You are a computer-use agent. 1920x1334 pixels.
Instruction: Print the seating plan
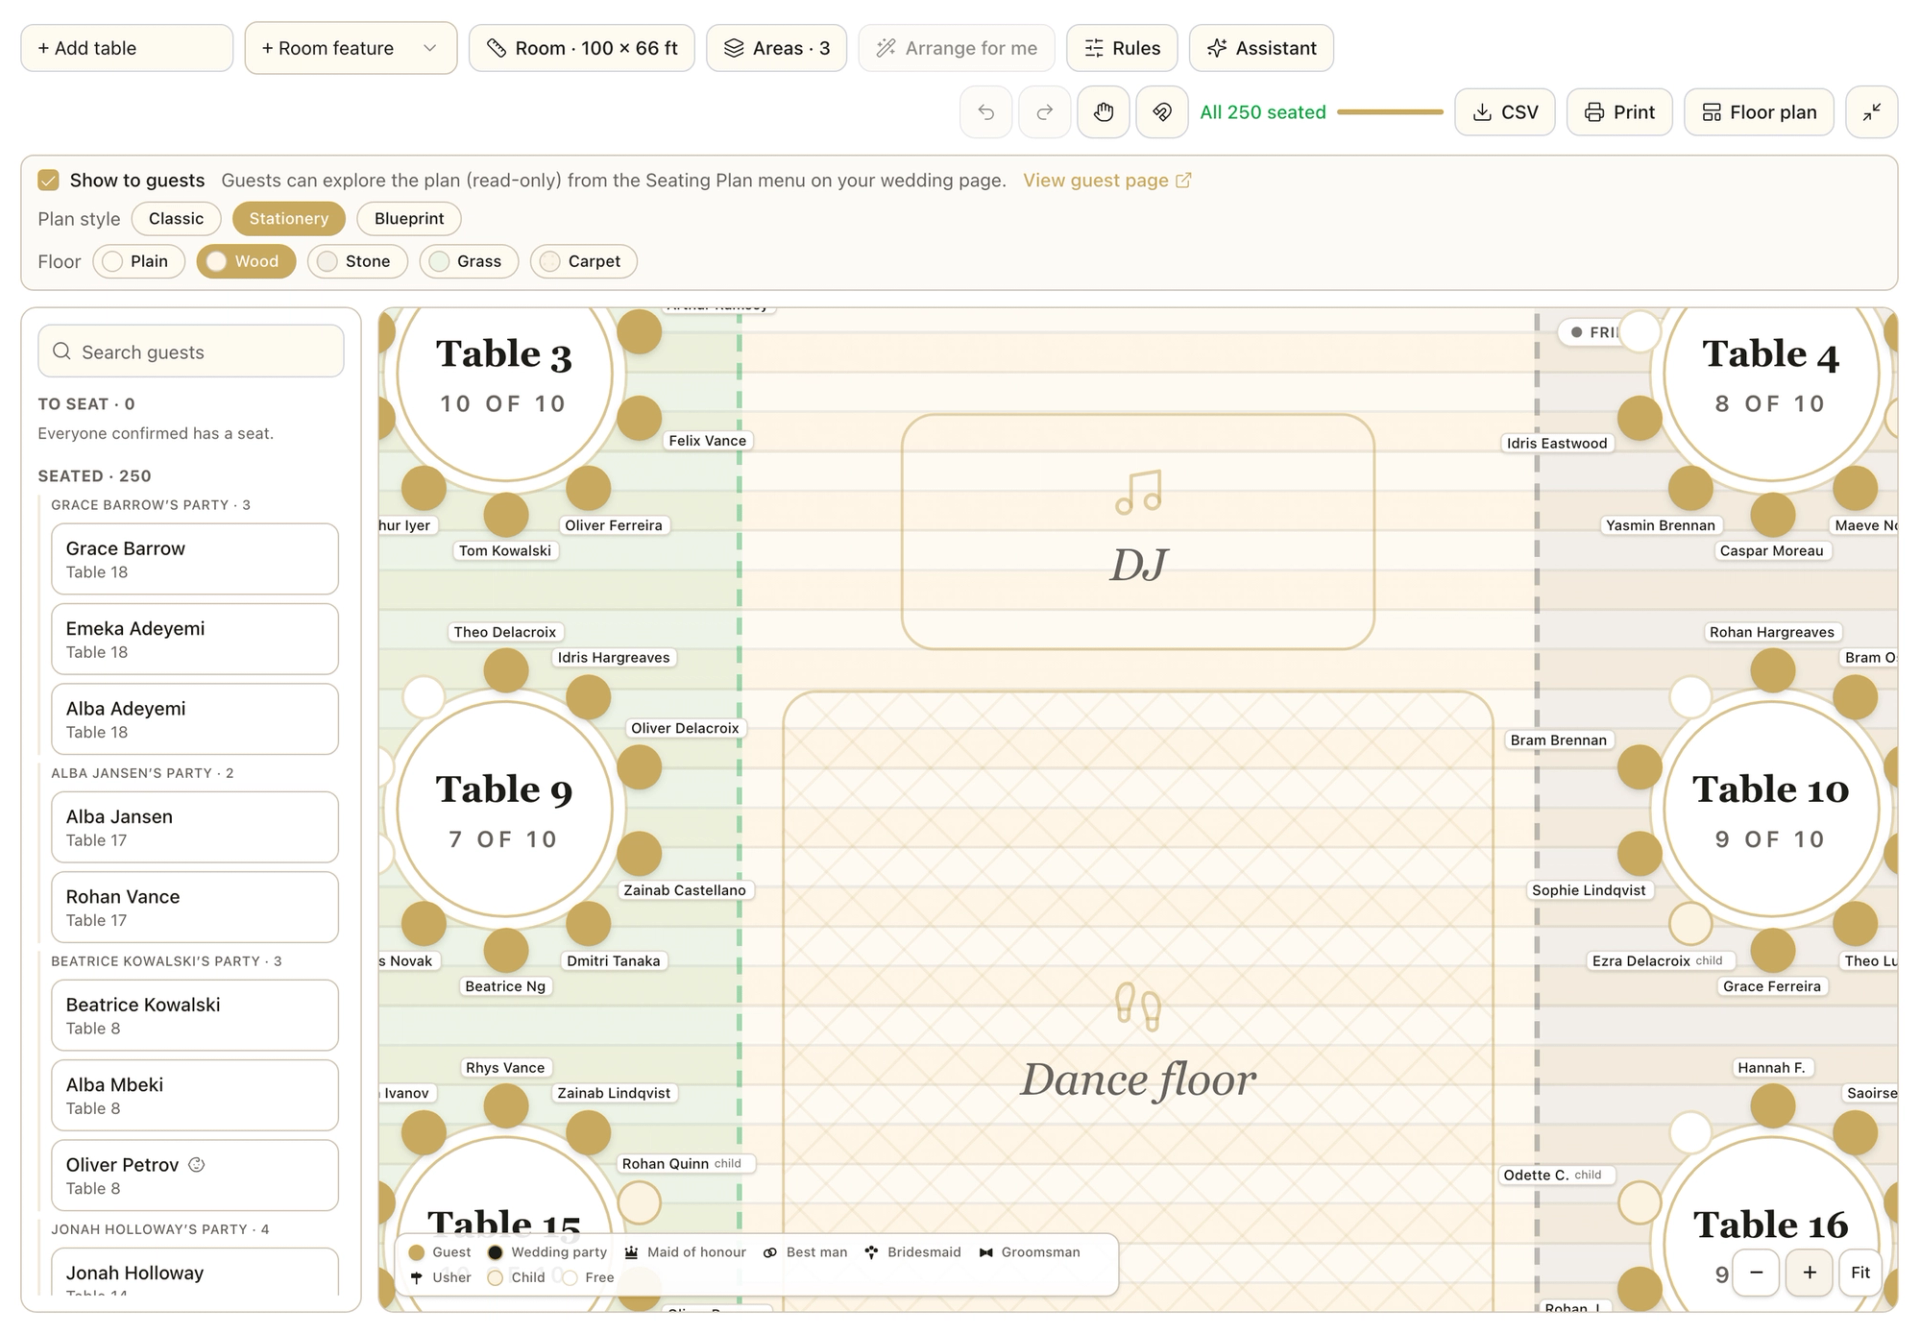click(x=1619, y=112)
